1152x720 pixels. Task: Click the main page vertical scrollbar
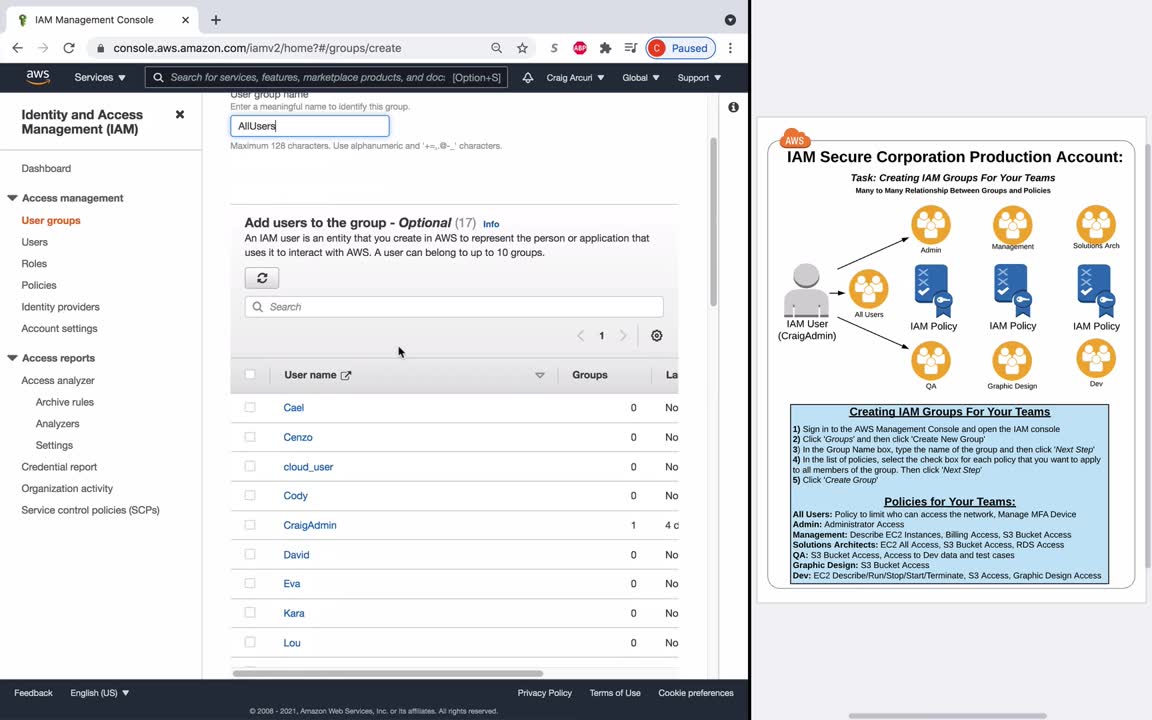(713, 222)
